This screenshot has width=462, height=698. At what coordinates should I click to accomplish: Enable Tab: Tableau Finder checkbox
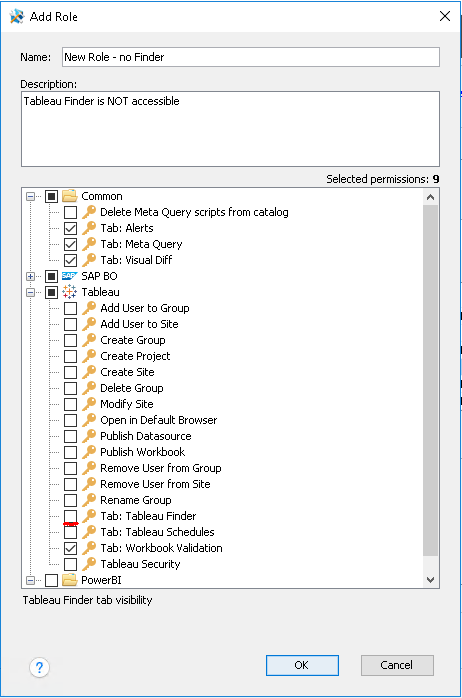[x=70, y=516]
